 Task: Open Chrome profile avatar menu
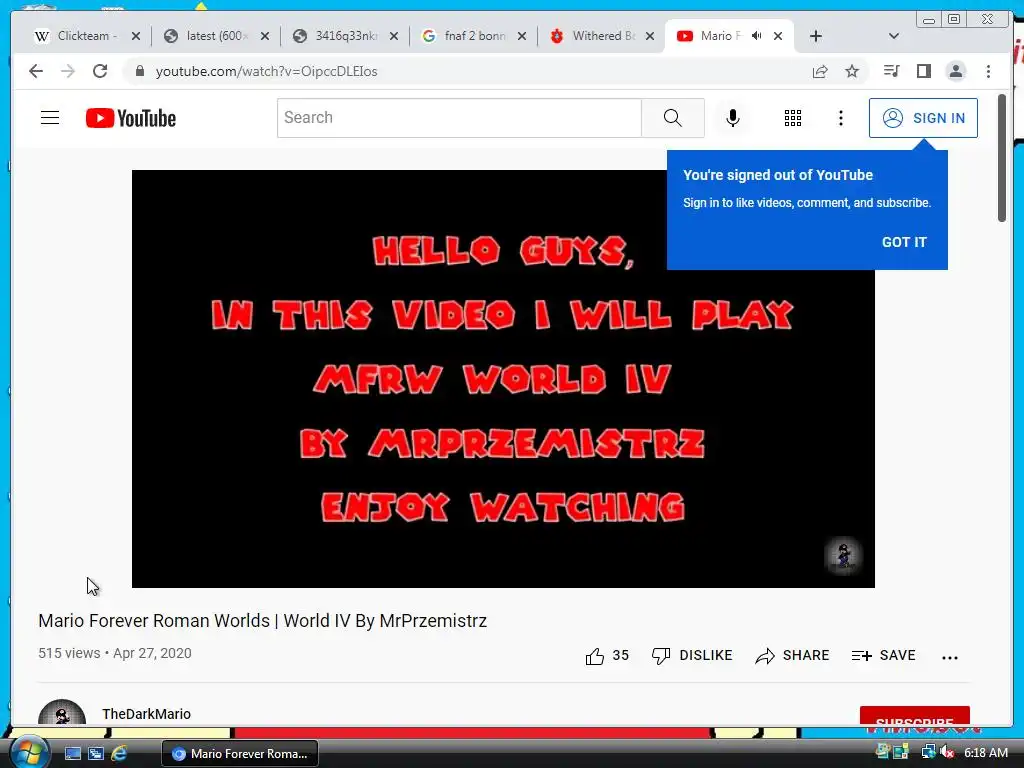coord(955,71)
